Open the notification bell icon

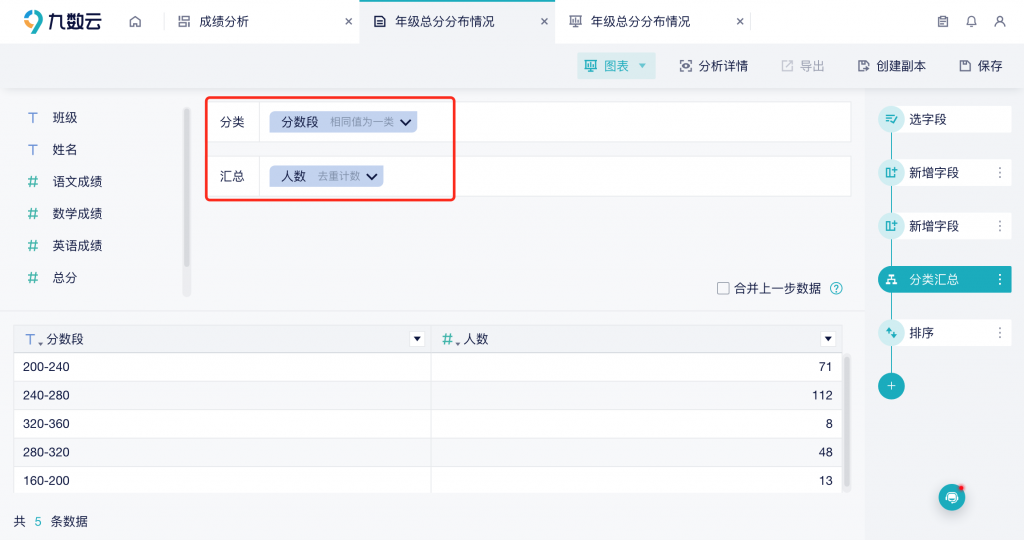971,22
